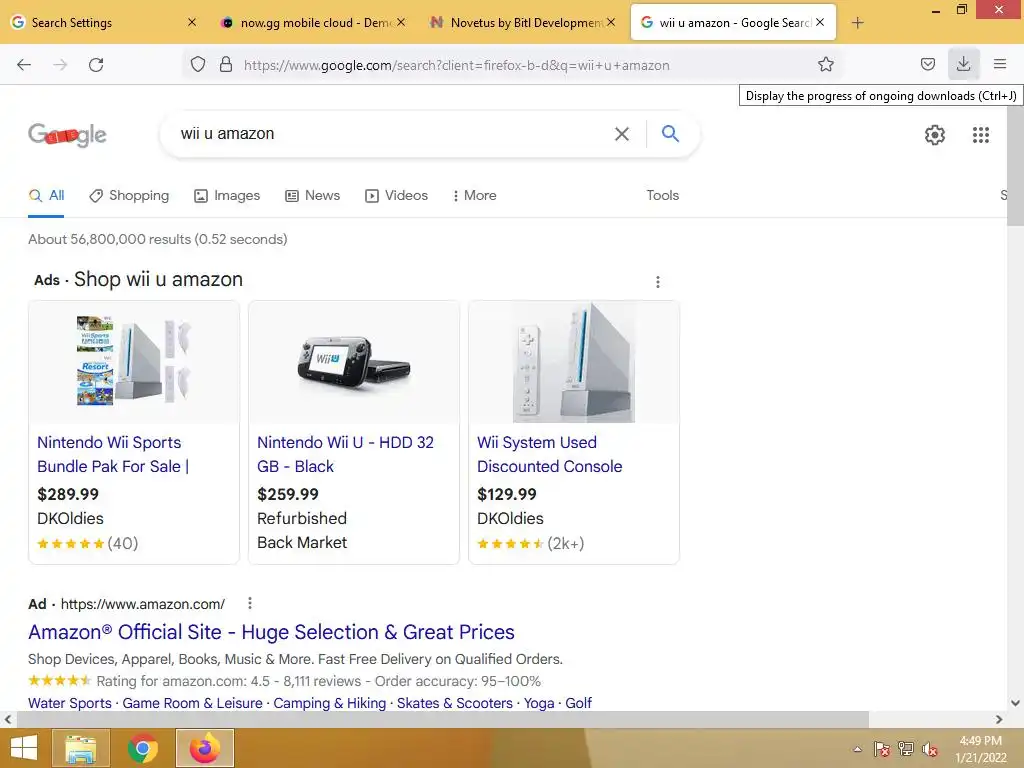Open Google search settings gear
Screen dimensions: 1024x768
click(935, 135)
